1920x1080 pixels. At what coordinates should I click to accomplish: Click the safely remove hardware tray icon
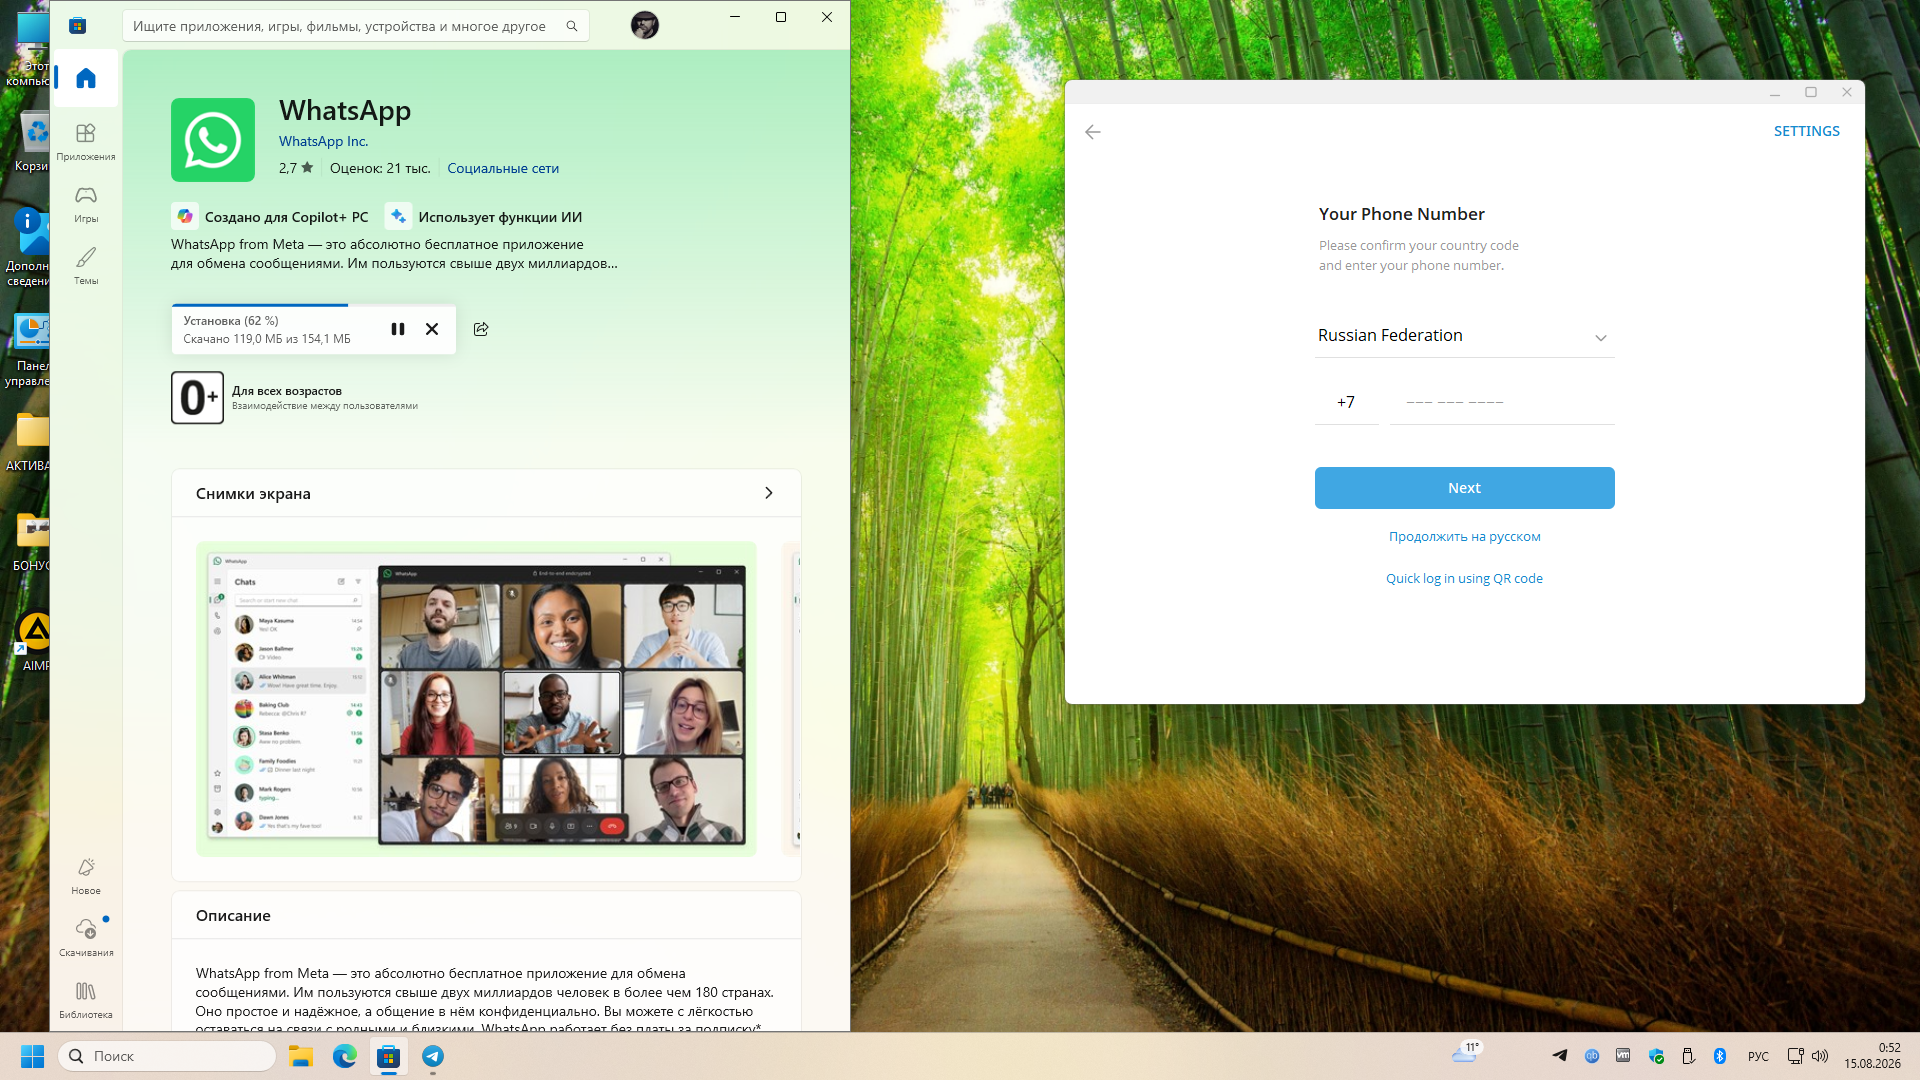click(1688, 1056)
